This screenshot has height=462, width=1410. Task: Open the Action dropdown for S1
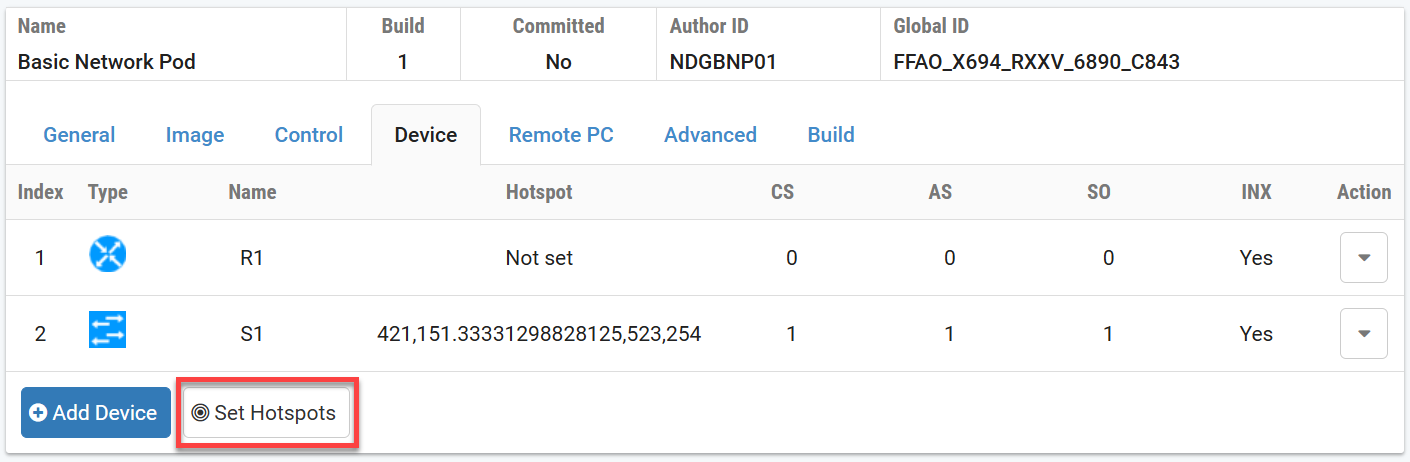click(x=1363, y=334)
